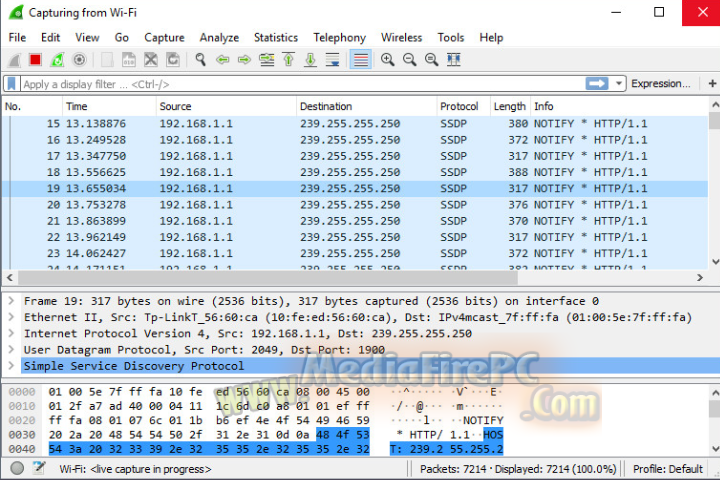Click the Open capture file icon

tap(107, 60)
